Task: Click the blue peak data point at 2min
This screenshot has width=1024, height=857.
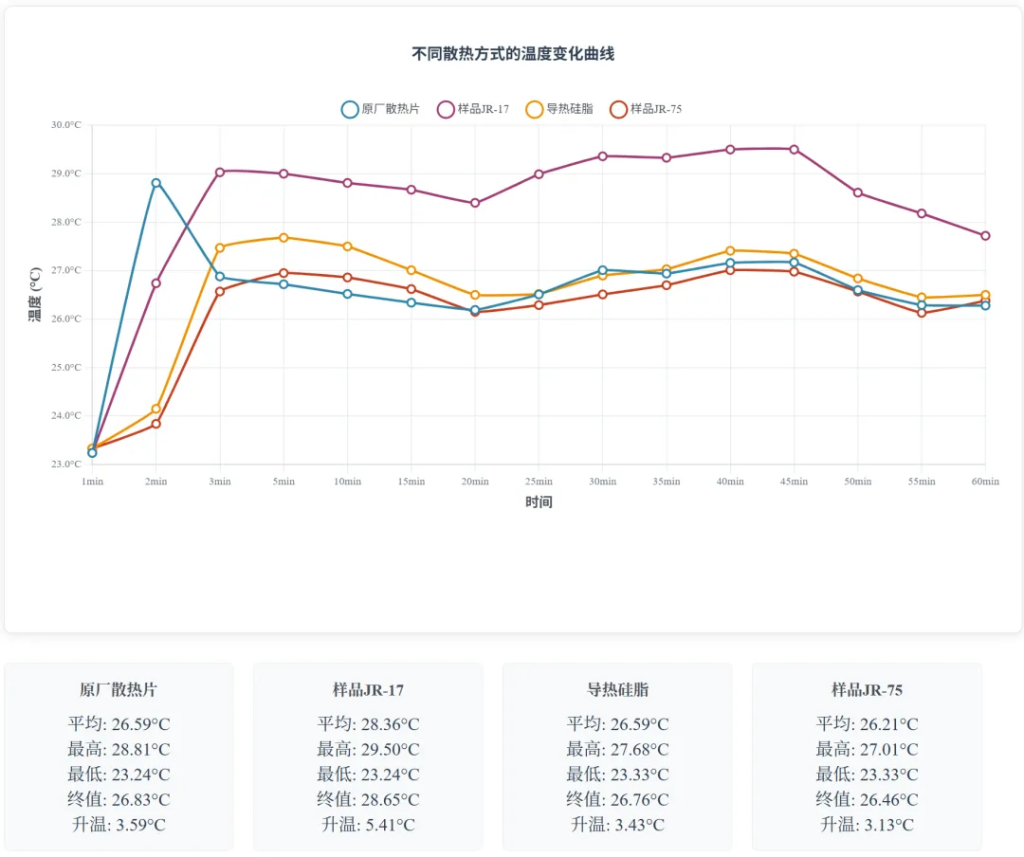Action: tap(156, 183)
